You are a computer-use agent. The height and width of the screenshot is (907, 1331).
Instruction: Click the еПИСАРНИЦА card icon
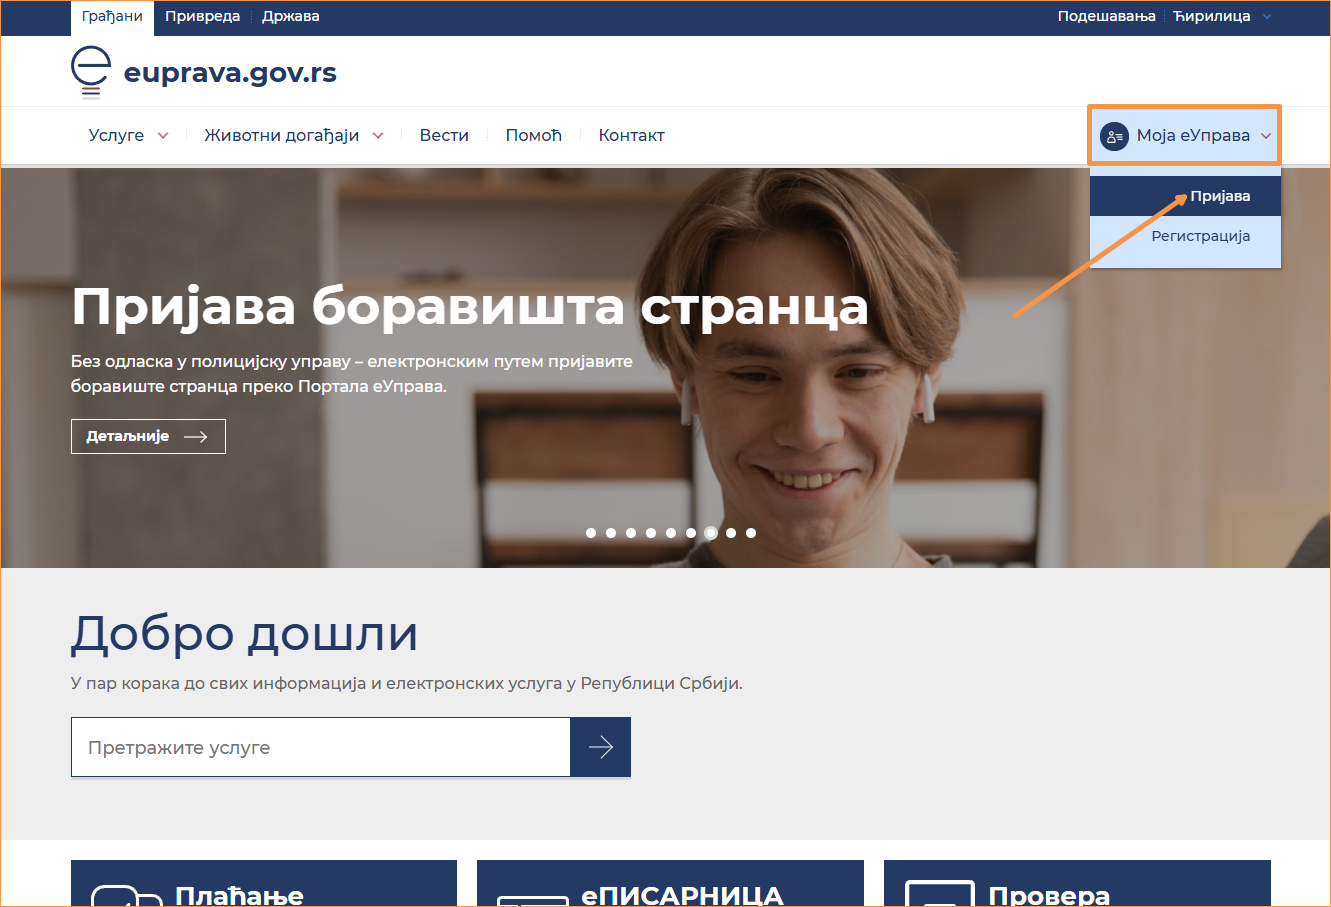(532, 898)
